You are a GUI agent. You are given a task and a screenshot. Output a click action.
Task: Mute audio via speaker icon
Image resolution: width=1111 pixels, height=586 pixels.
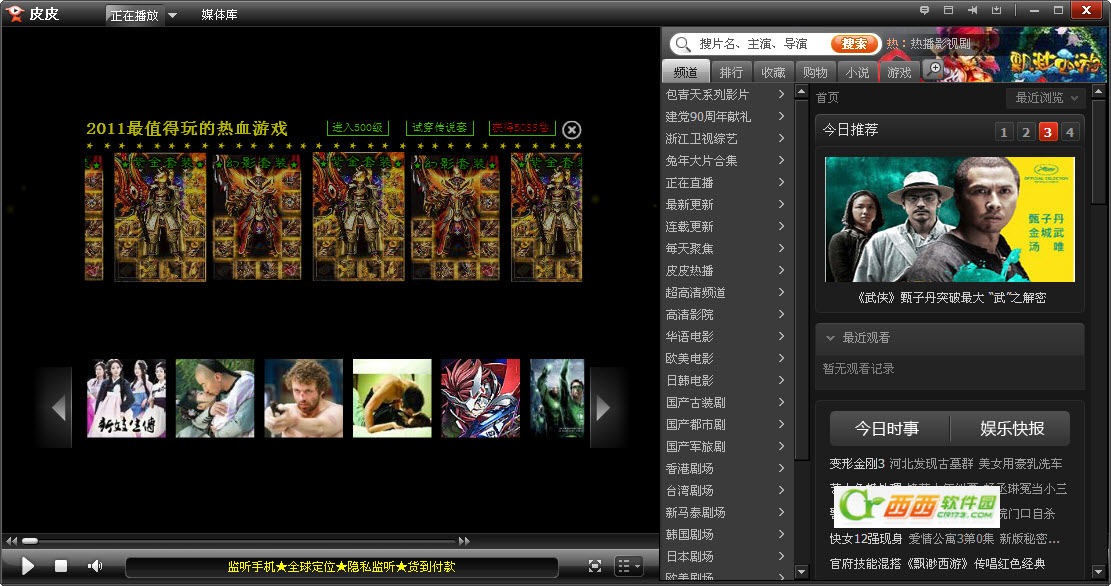[x=95, y=565]
